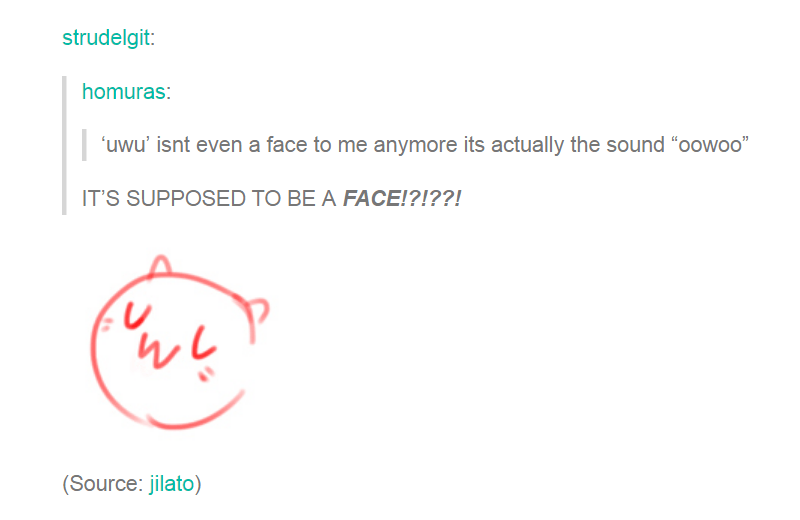
Task: Click the top ear of the cat drawing
Action: pyautogui.click(x=161, y=265)
